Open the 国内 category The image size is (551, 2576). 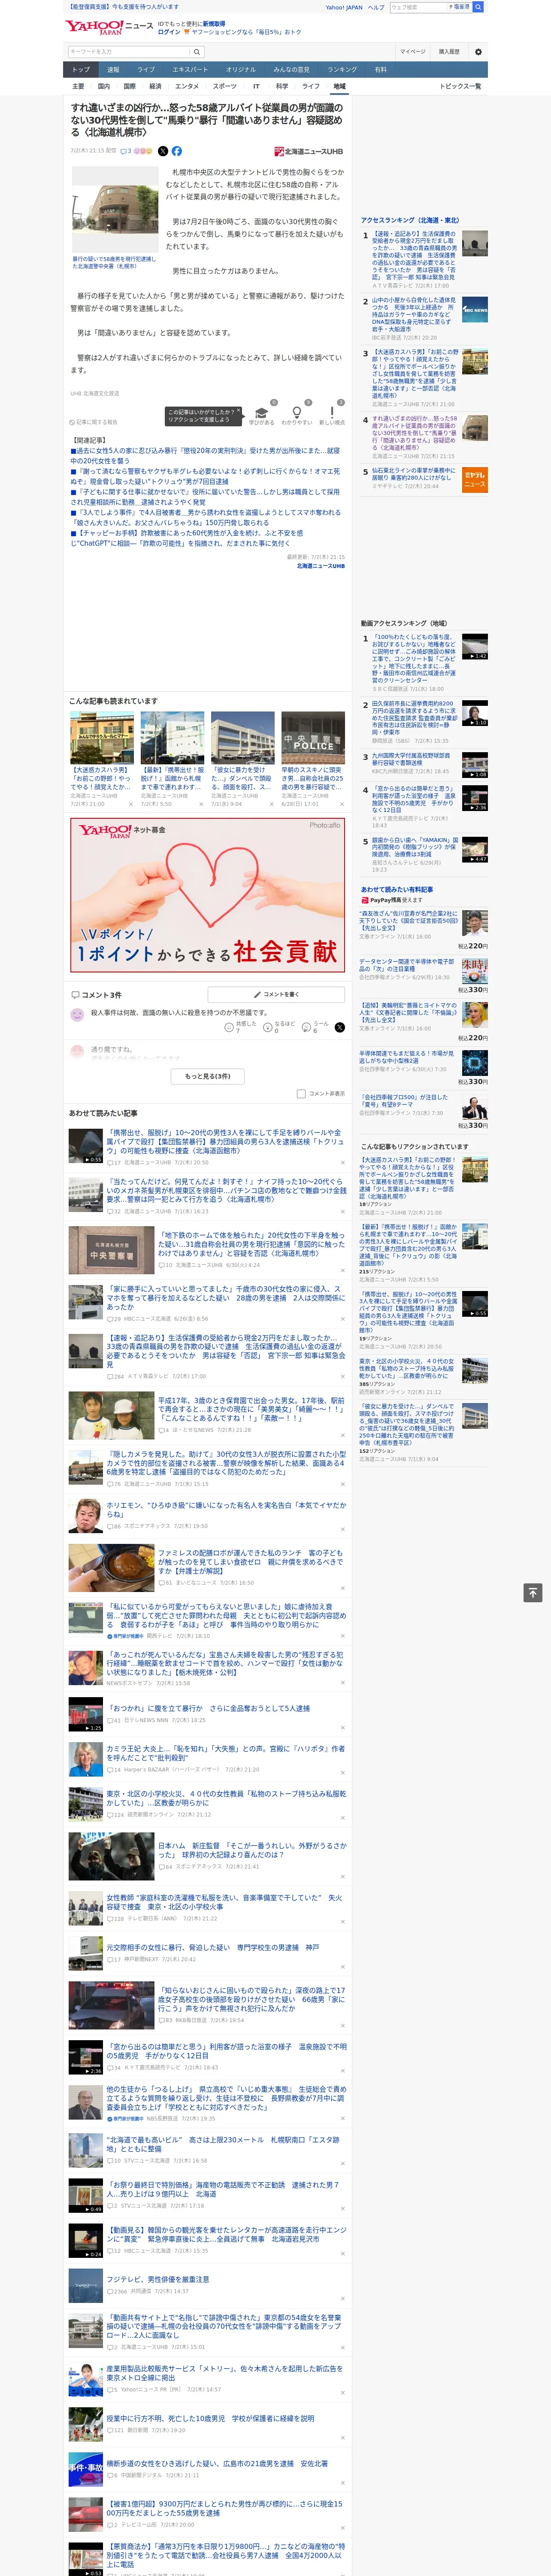[x=104, y=86]
